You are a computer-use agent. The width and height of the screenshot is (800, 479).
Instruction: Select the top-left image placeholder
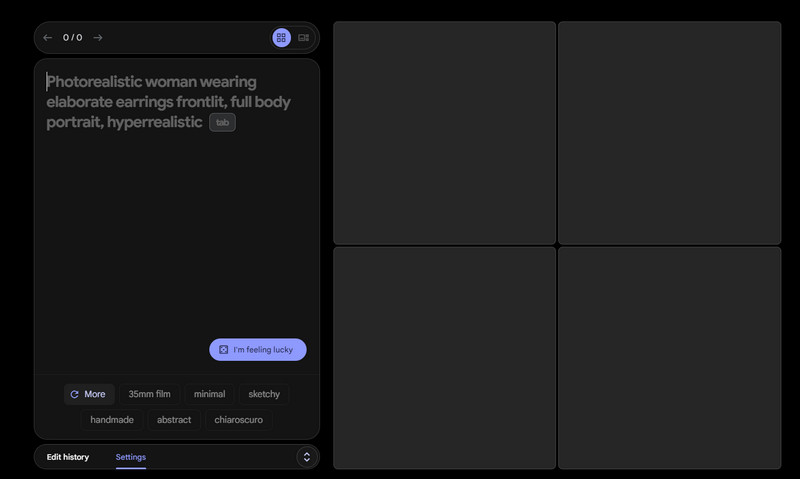pos(444,133)
